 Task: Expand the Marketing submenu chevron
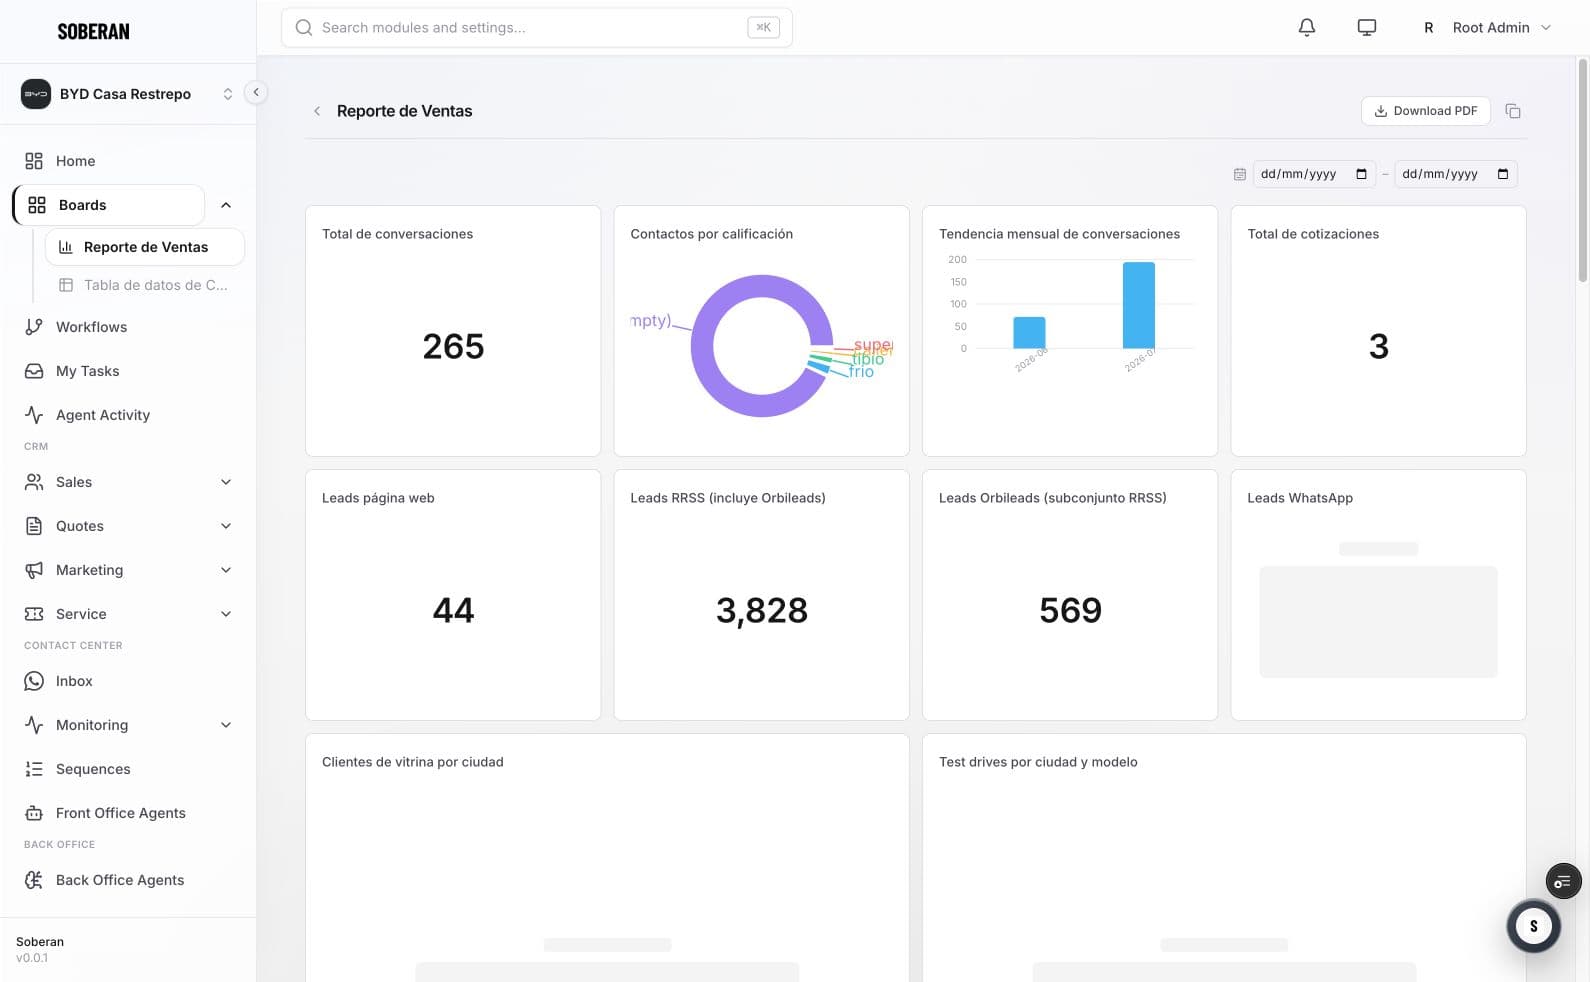(x=226, y=570)
